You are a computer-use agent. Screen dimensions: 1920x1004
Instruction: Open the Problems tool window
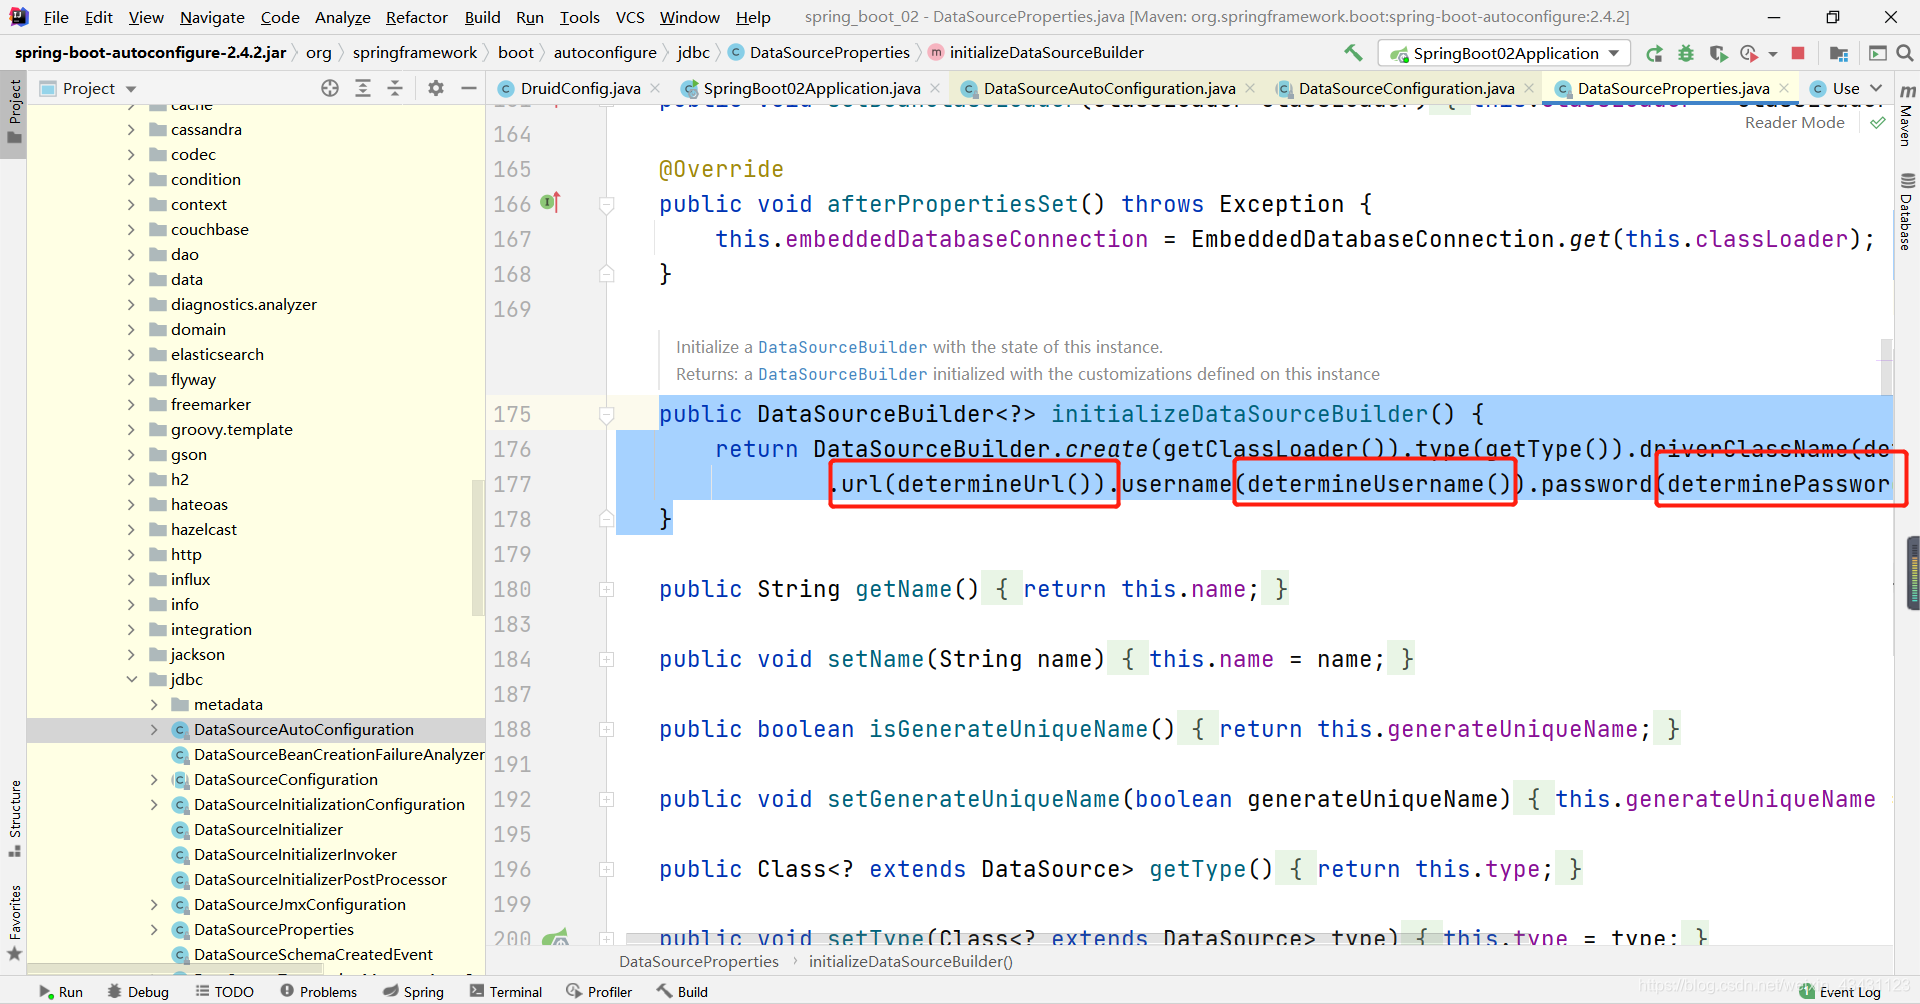pos(318,992)
